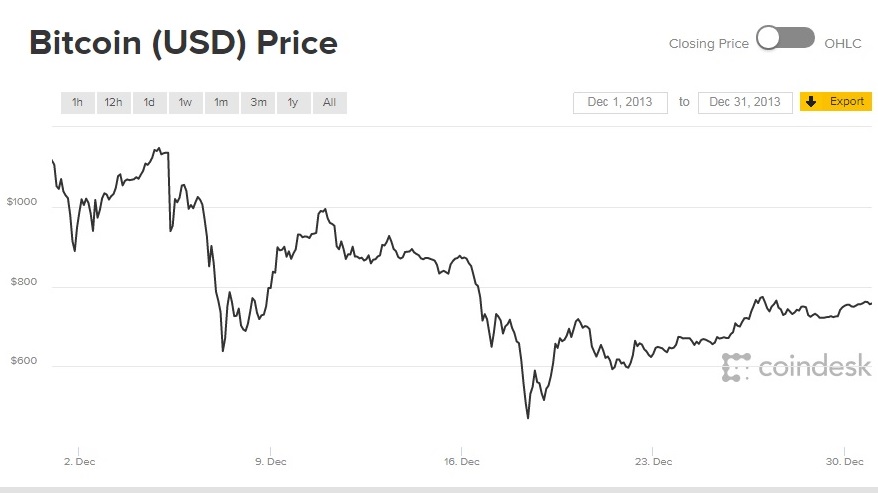Show the 1y time range
Screen dimensions: 878x493
tap(293, 102)
